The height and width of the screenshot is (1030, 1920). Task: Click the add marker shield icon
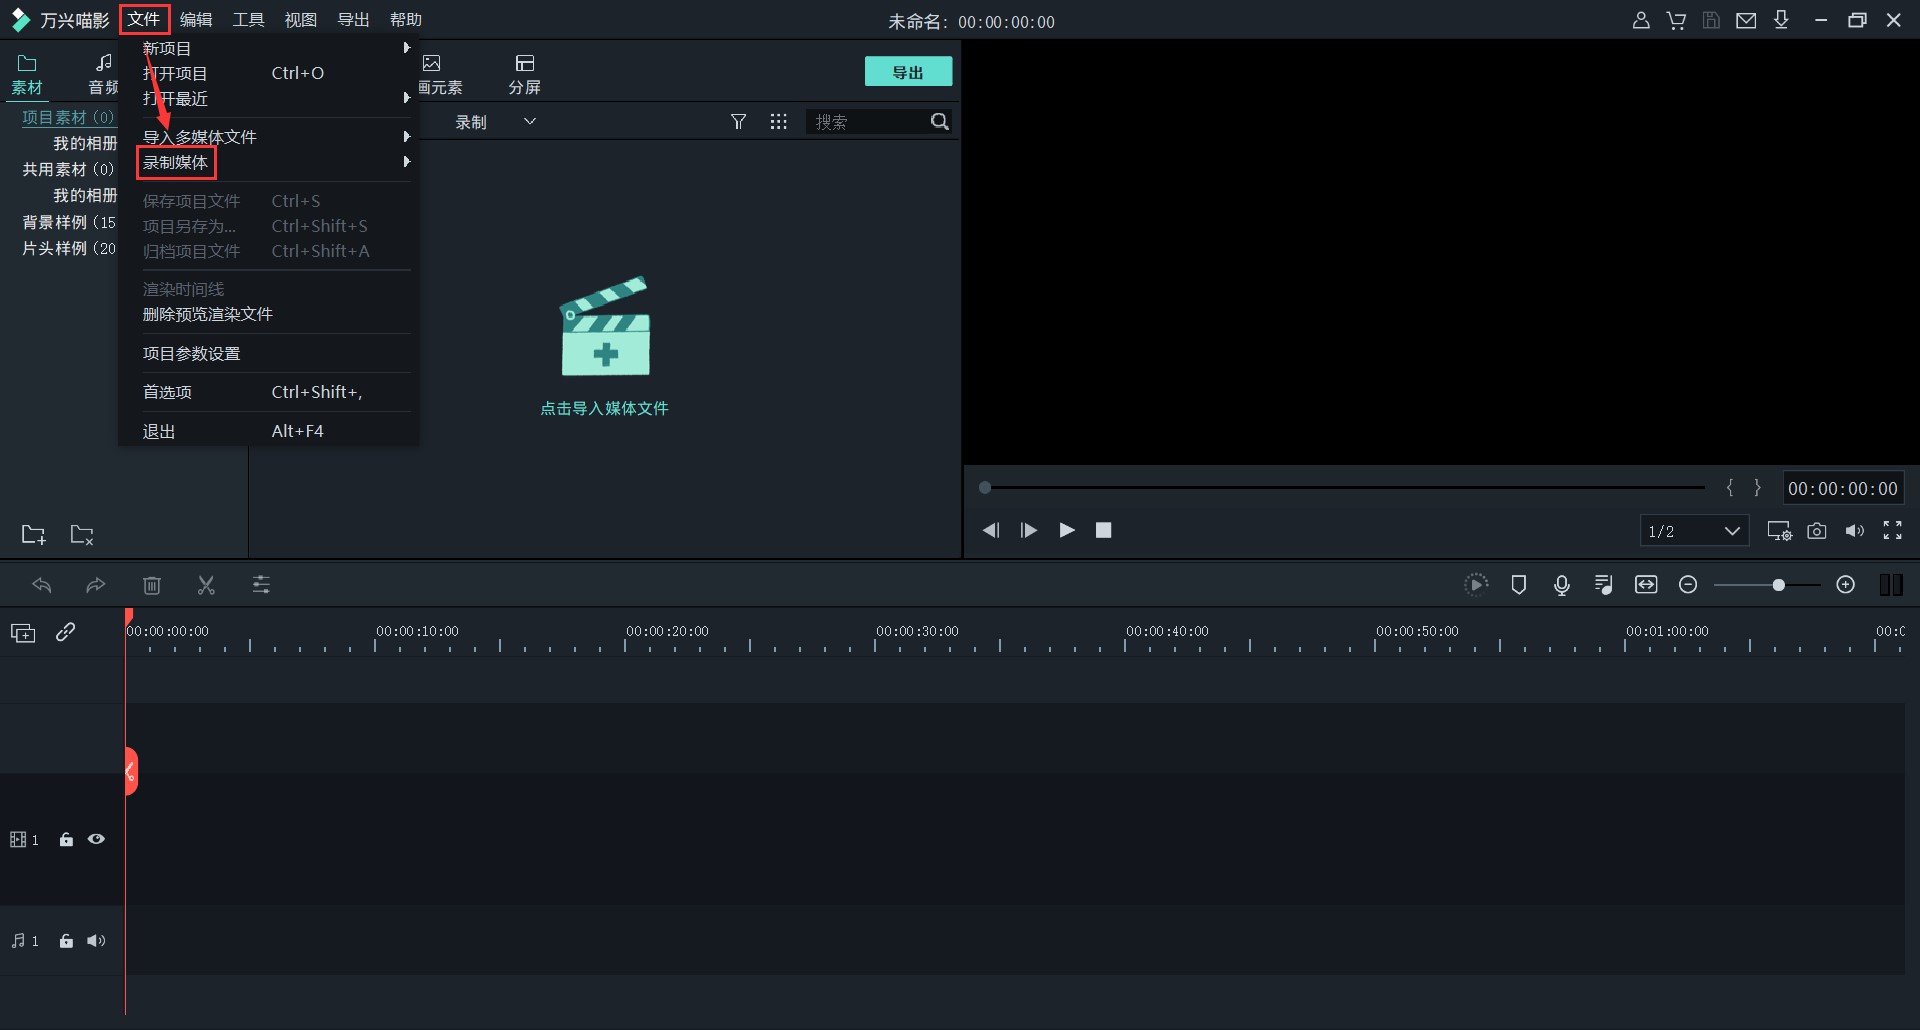[x=1518, y=585]
